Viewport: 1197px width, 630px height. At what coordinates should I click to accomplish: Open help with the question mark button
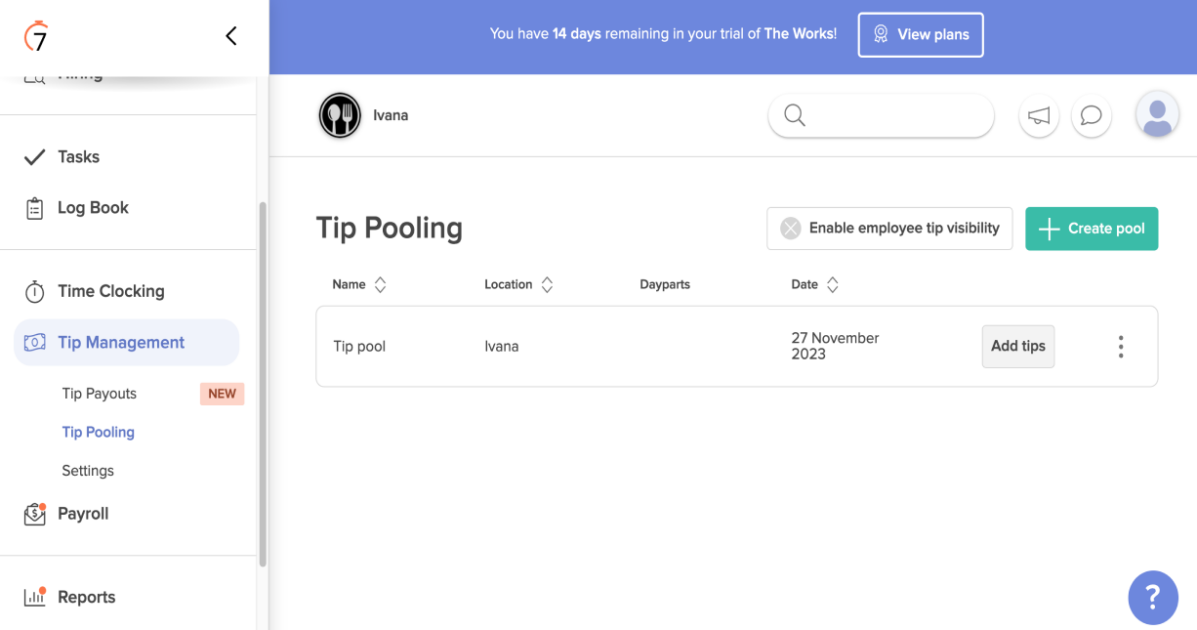pos(1153,597)
